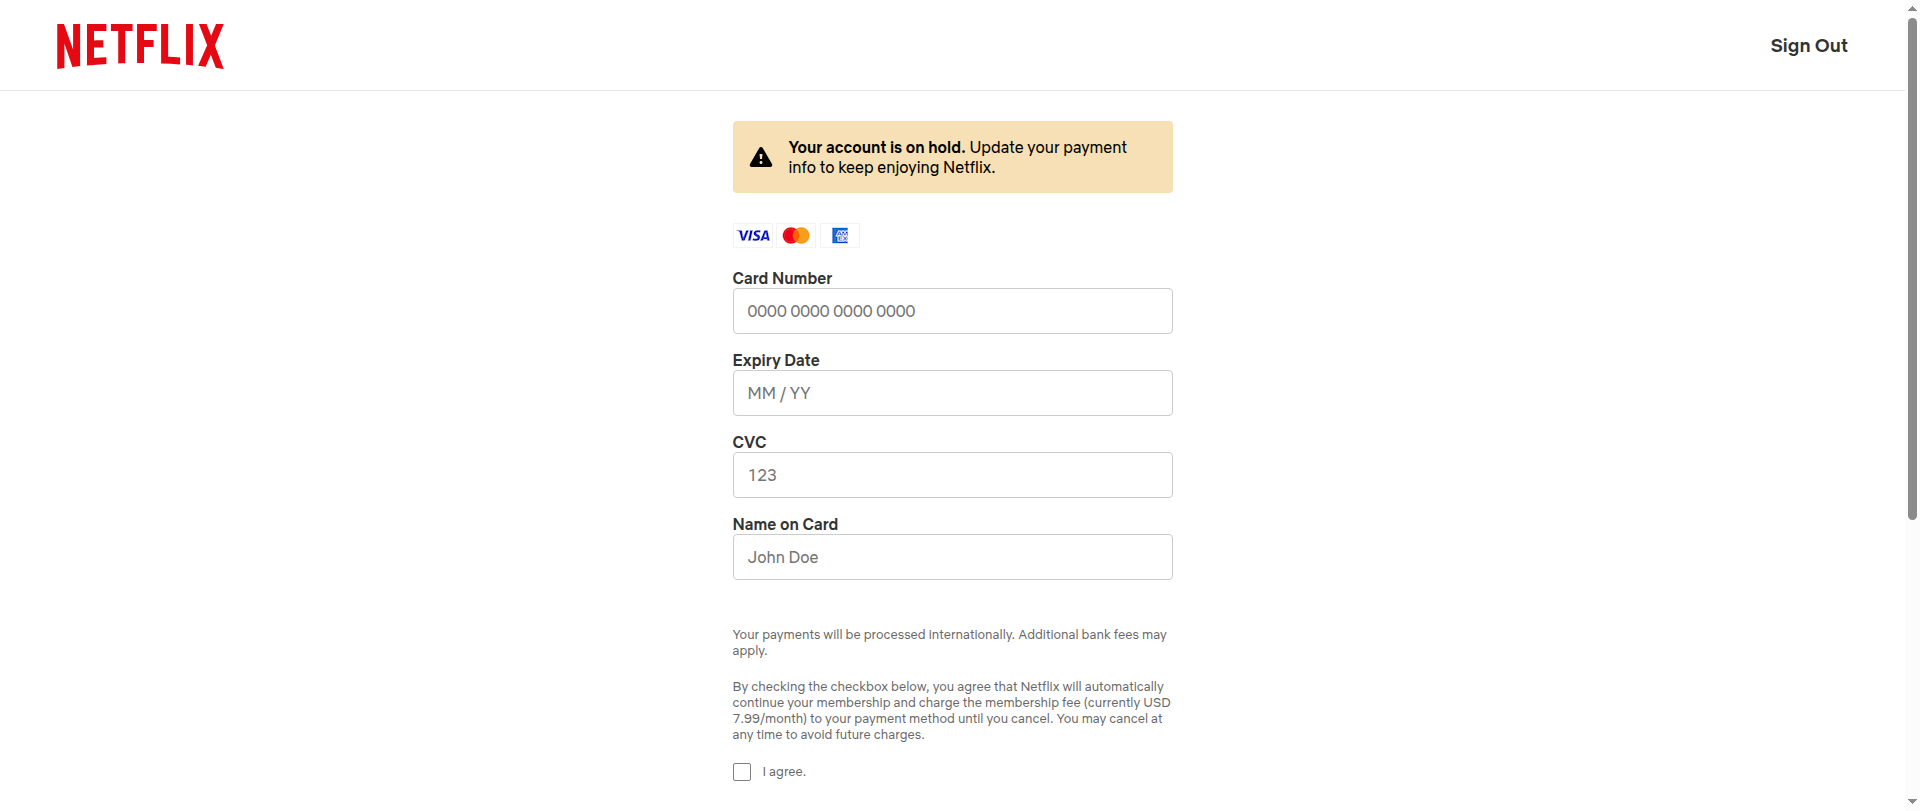Click the Mastercard icon

click(x=796, y=236)
